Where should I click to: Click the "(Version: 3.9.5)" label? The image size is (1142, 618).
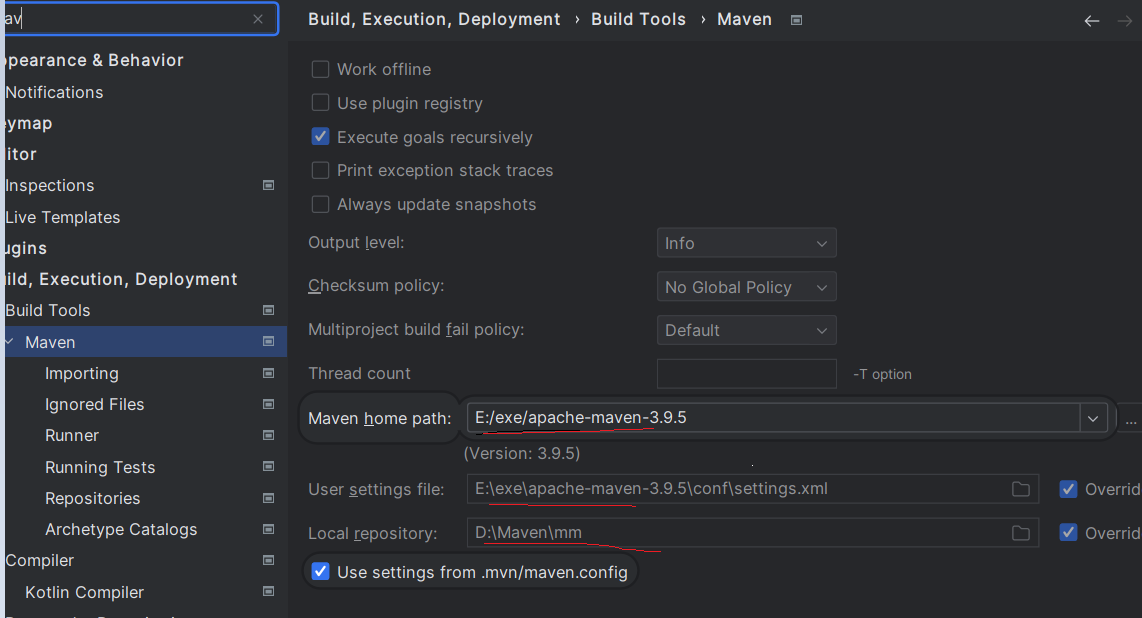coord(521,453)
